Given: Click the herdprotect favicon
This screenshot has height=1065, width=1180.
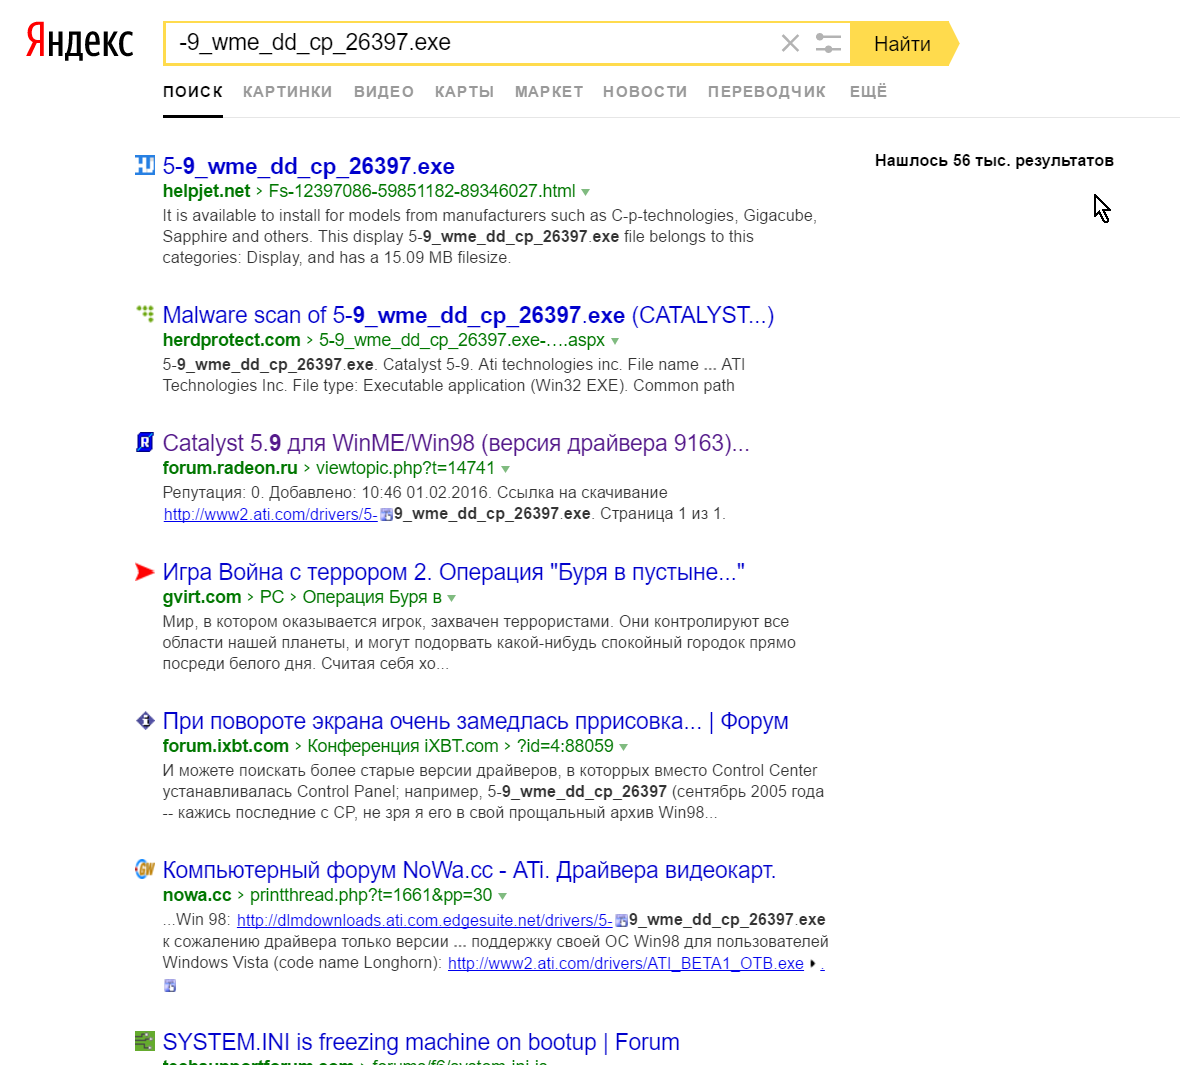Looking at the screenshot, I should (x=144, y=313).
